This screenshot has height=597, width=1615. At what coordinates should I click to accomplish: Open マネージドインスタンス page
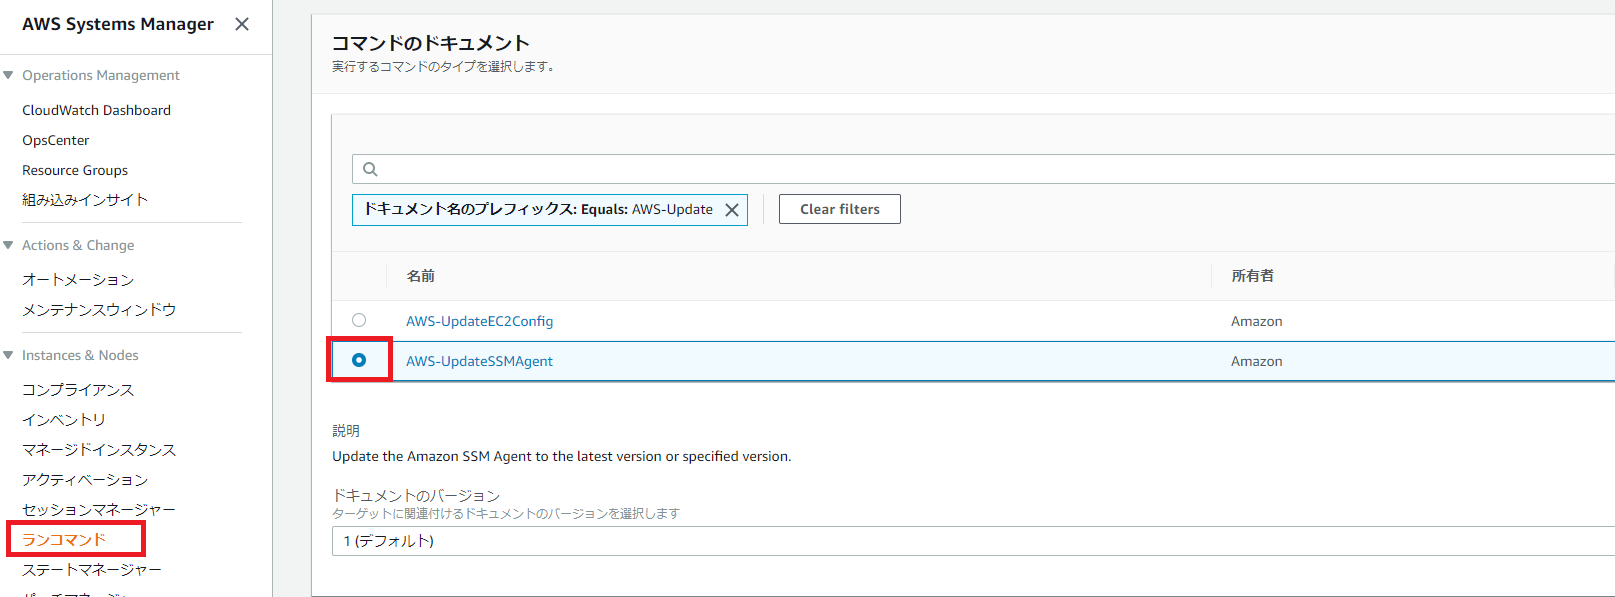coord(99,450)
